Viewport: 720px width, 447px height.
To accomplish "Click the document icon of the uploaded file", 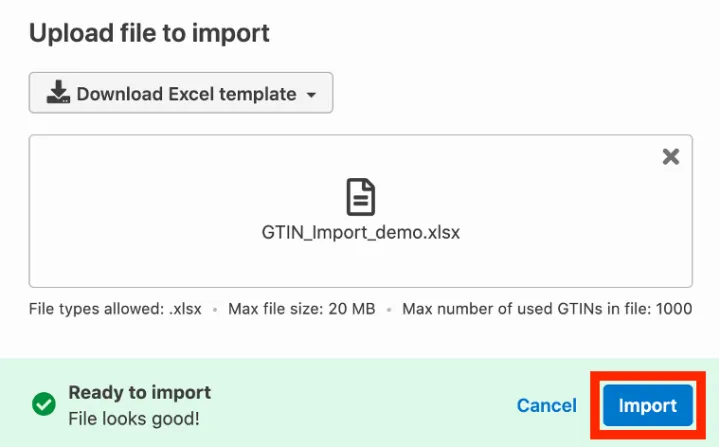I will point(360,197).
